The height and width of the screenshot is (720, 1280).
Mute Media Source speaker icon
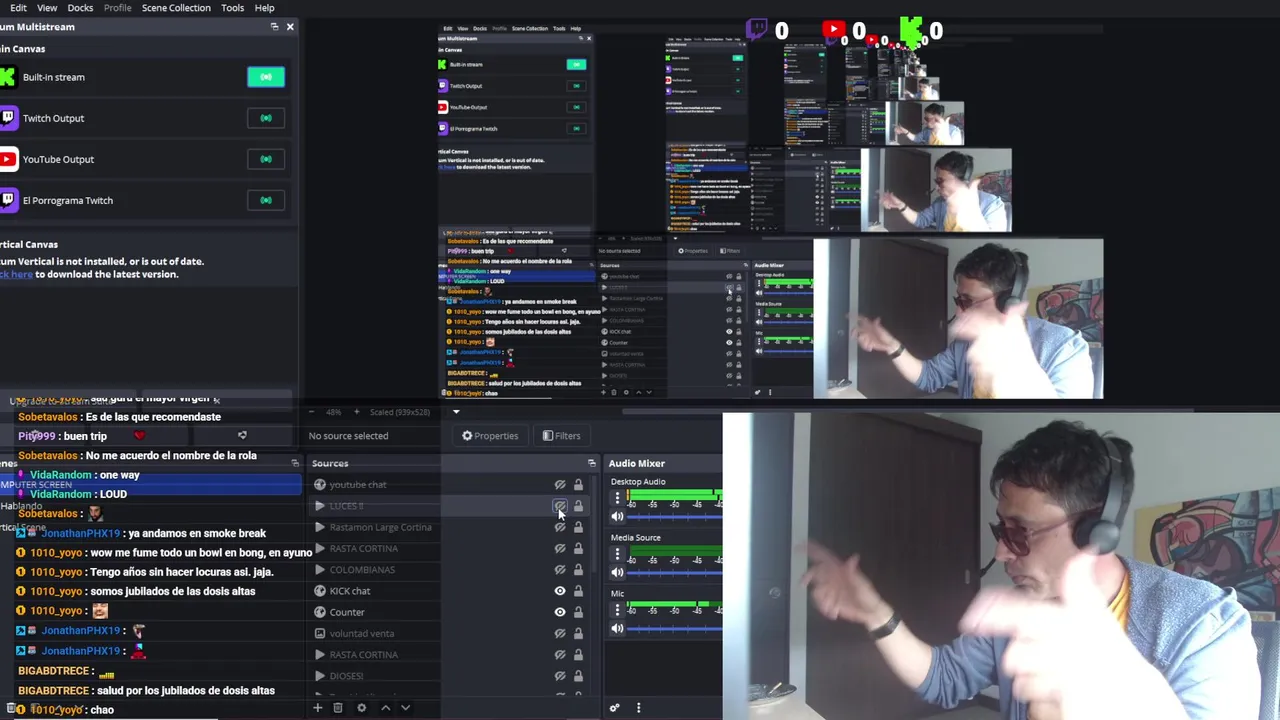click(x=617, y=573)
